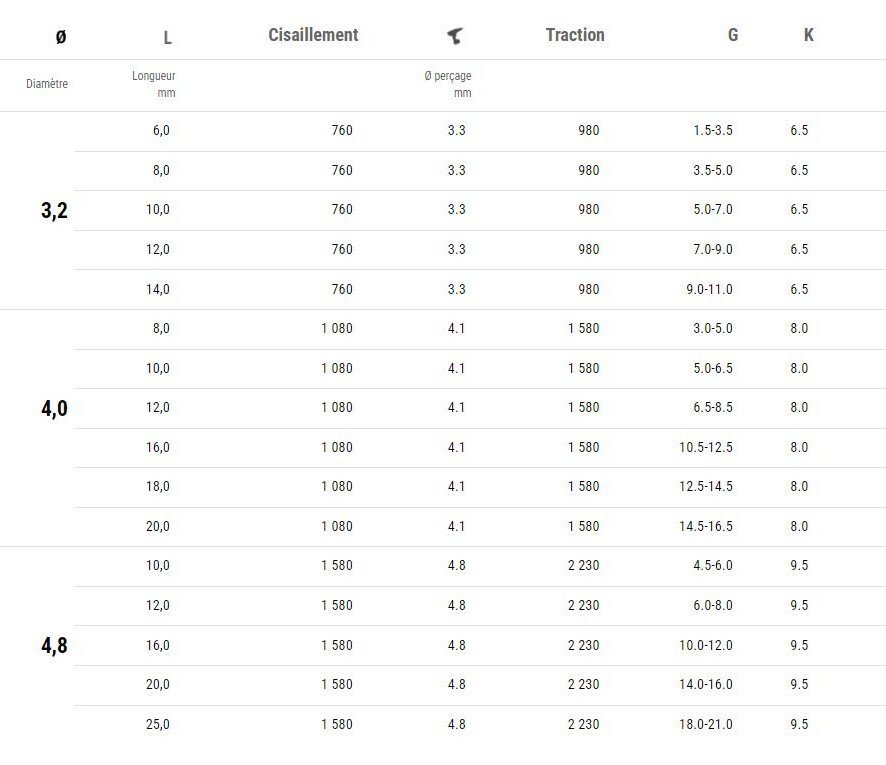Click the Ø perçage mm subheader
The image size is (886, 765).
click(448, 84)
